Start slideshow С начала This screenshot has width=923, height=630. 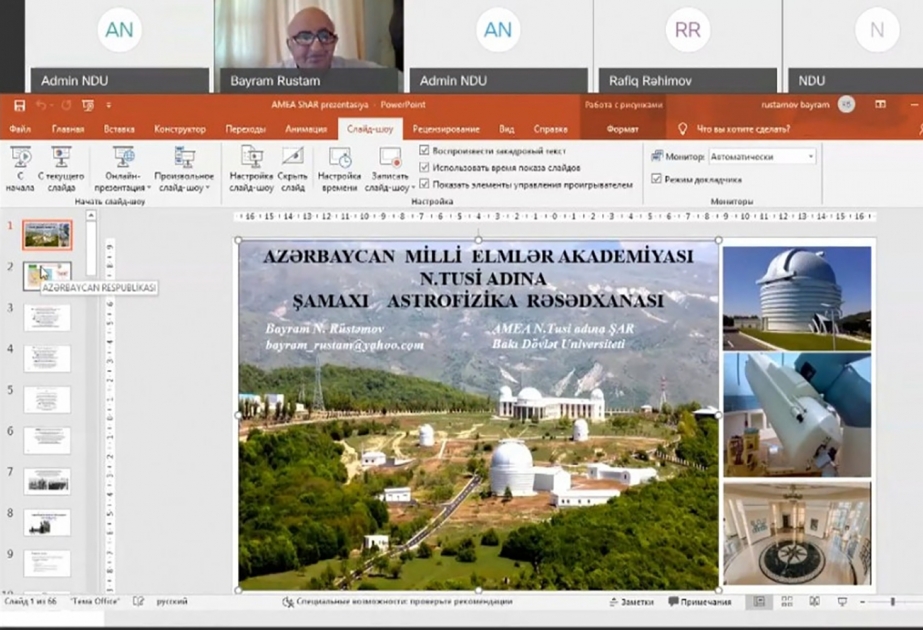click(21, 170)
